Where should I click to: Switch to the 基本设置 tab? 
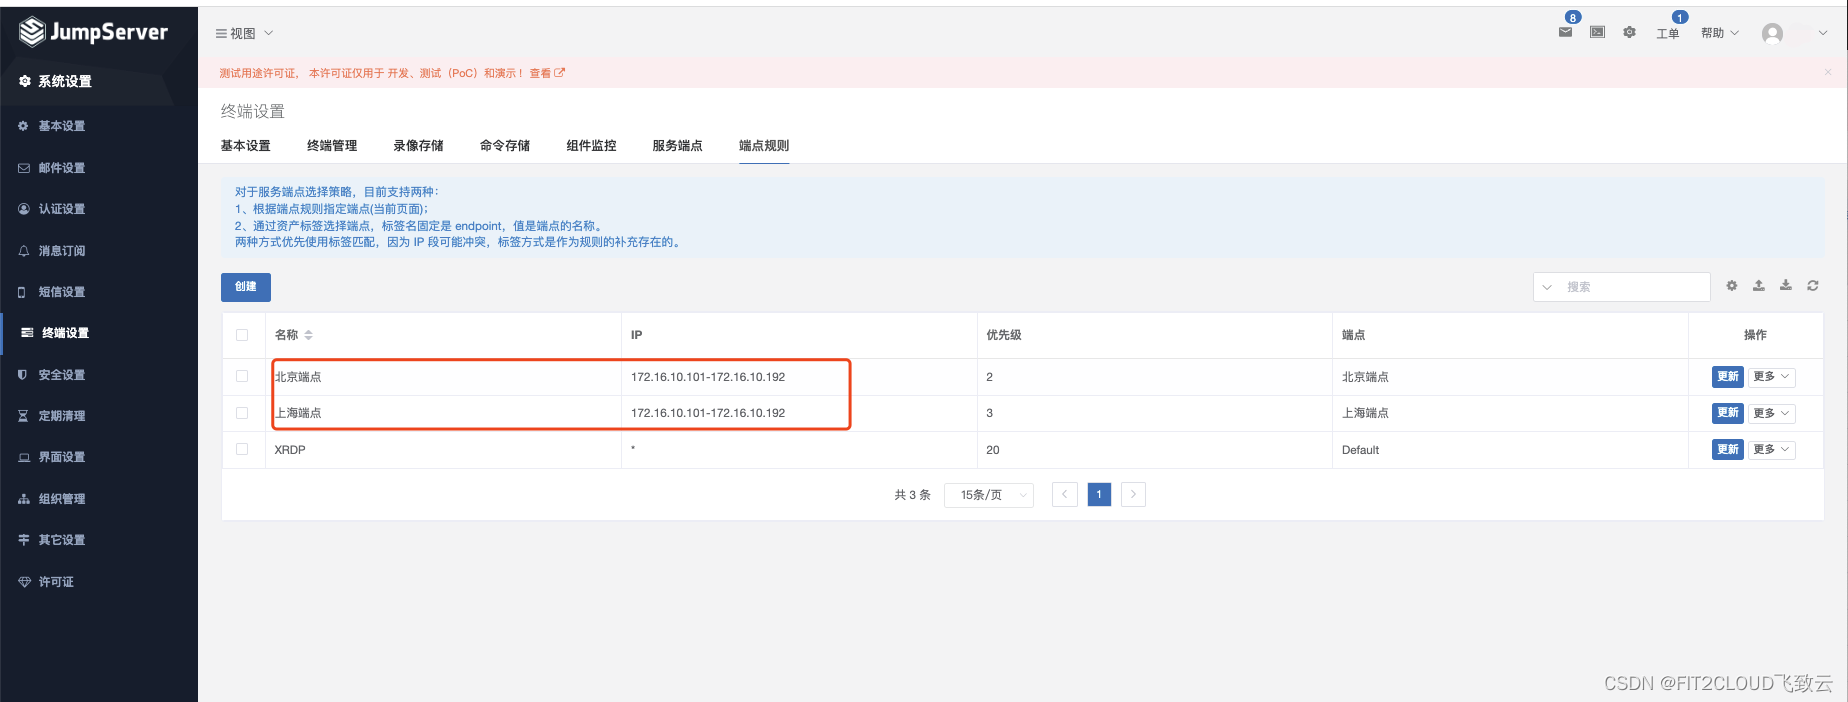click(x=246, y=146)
